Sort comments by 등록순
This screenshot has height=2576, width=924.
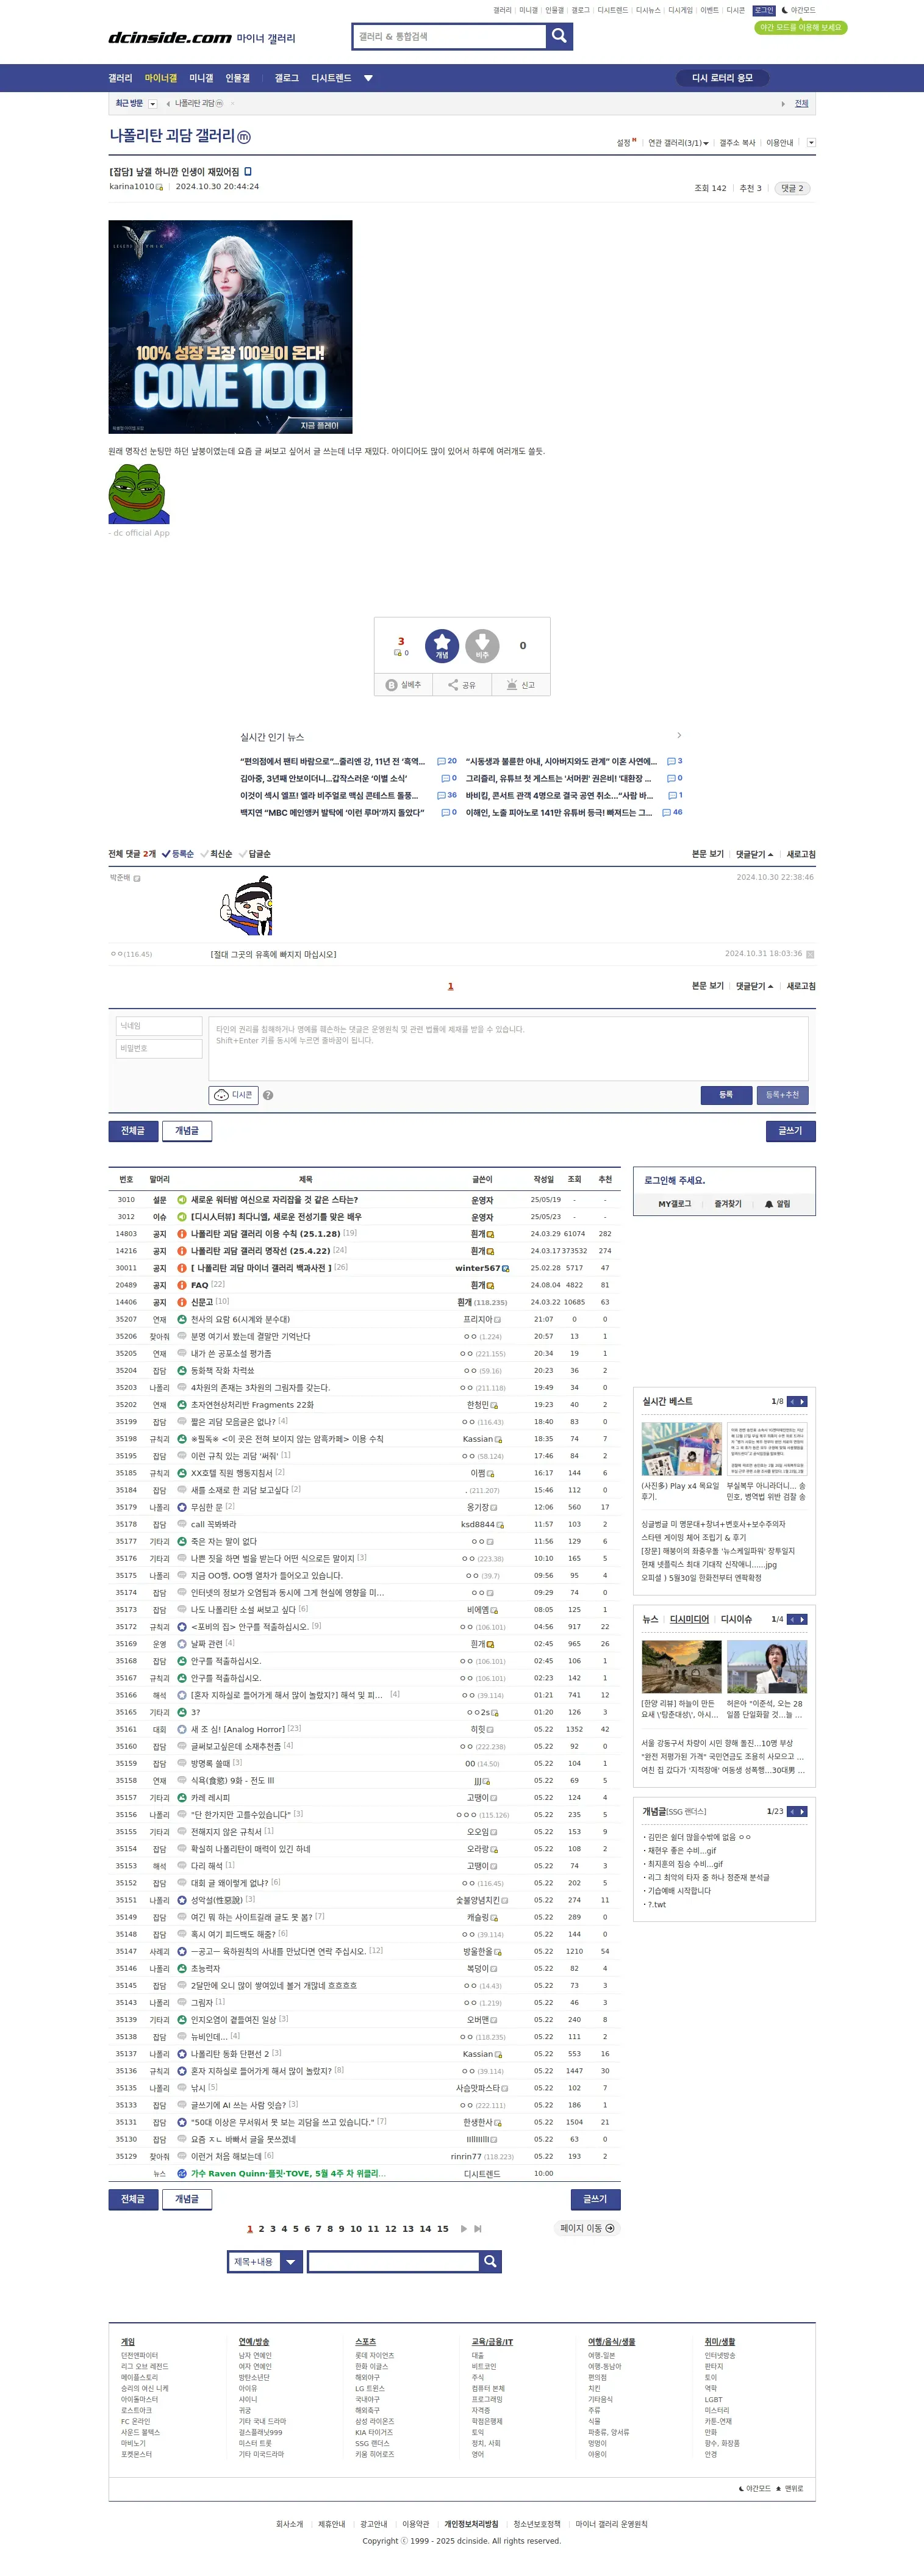click(178, 854)
